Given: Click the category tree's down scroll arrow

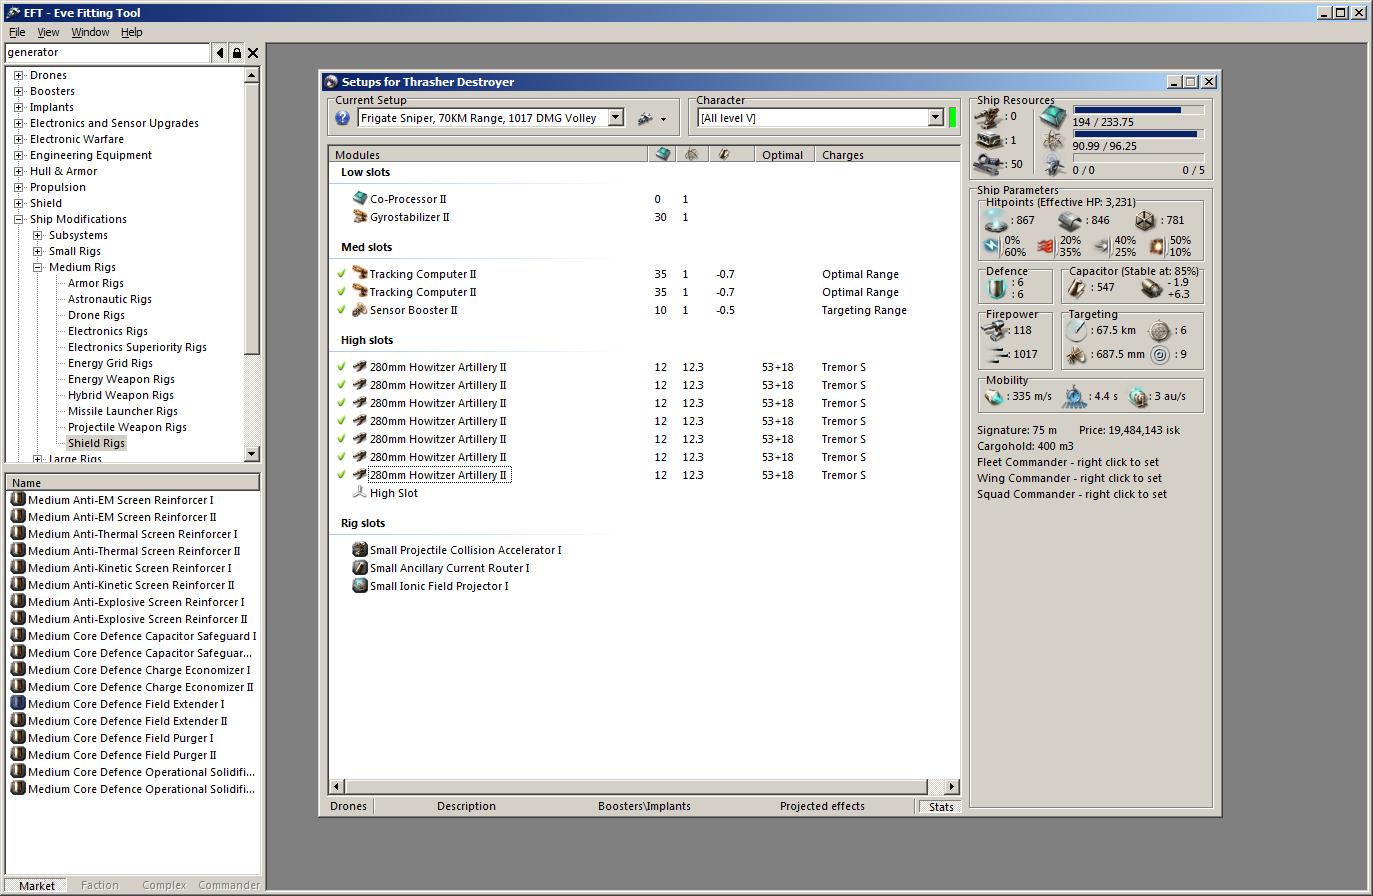Looking at the screenshot, I should tap(251, 454).
